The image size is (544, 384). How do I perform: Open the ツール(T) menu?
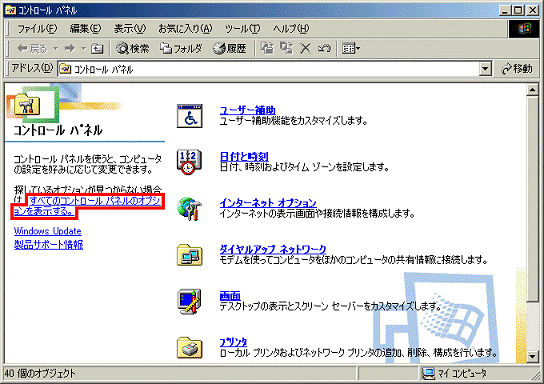tap(242, 28)
